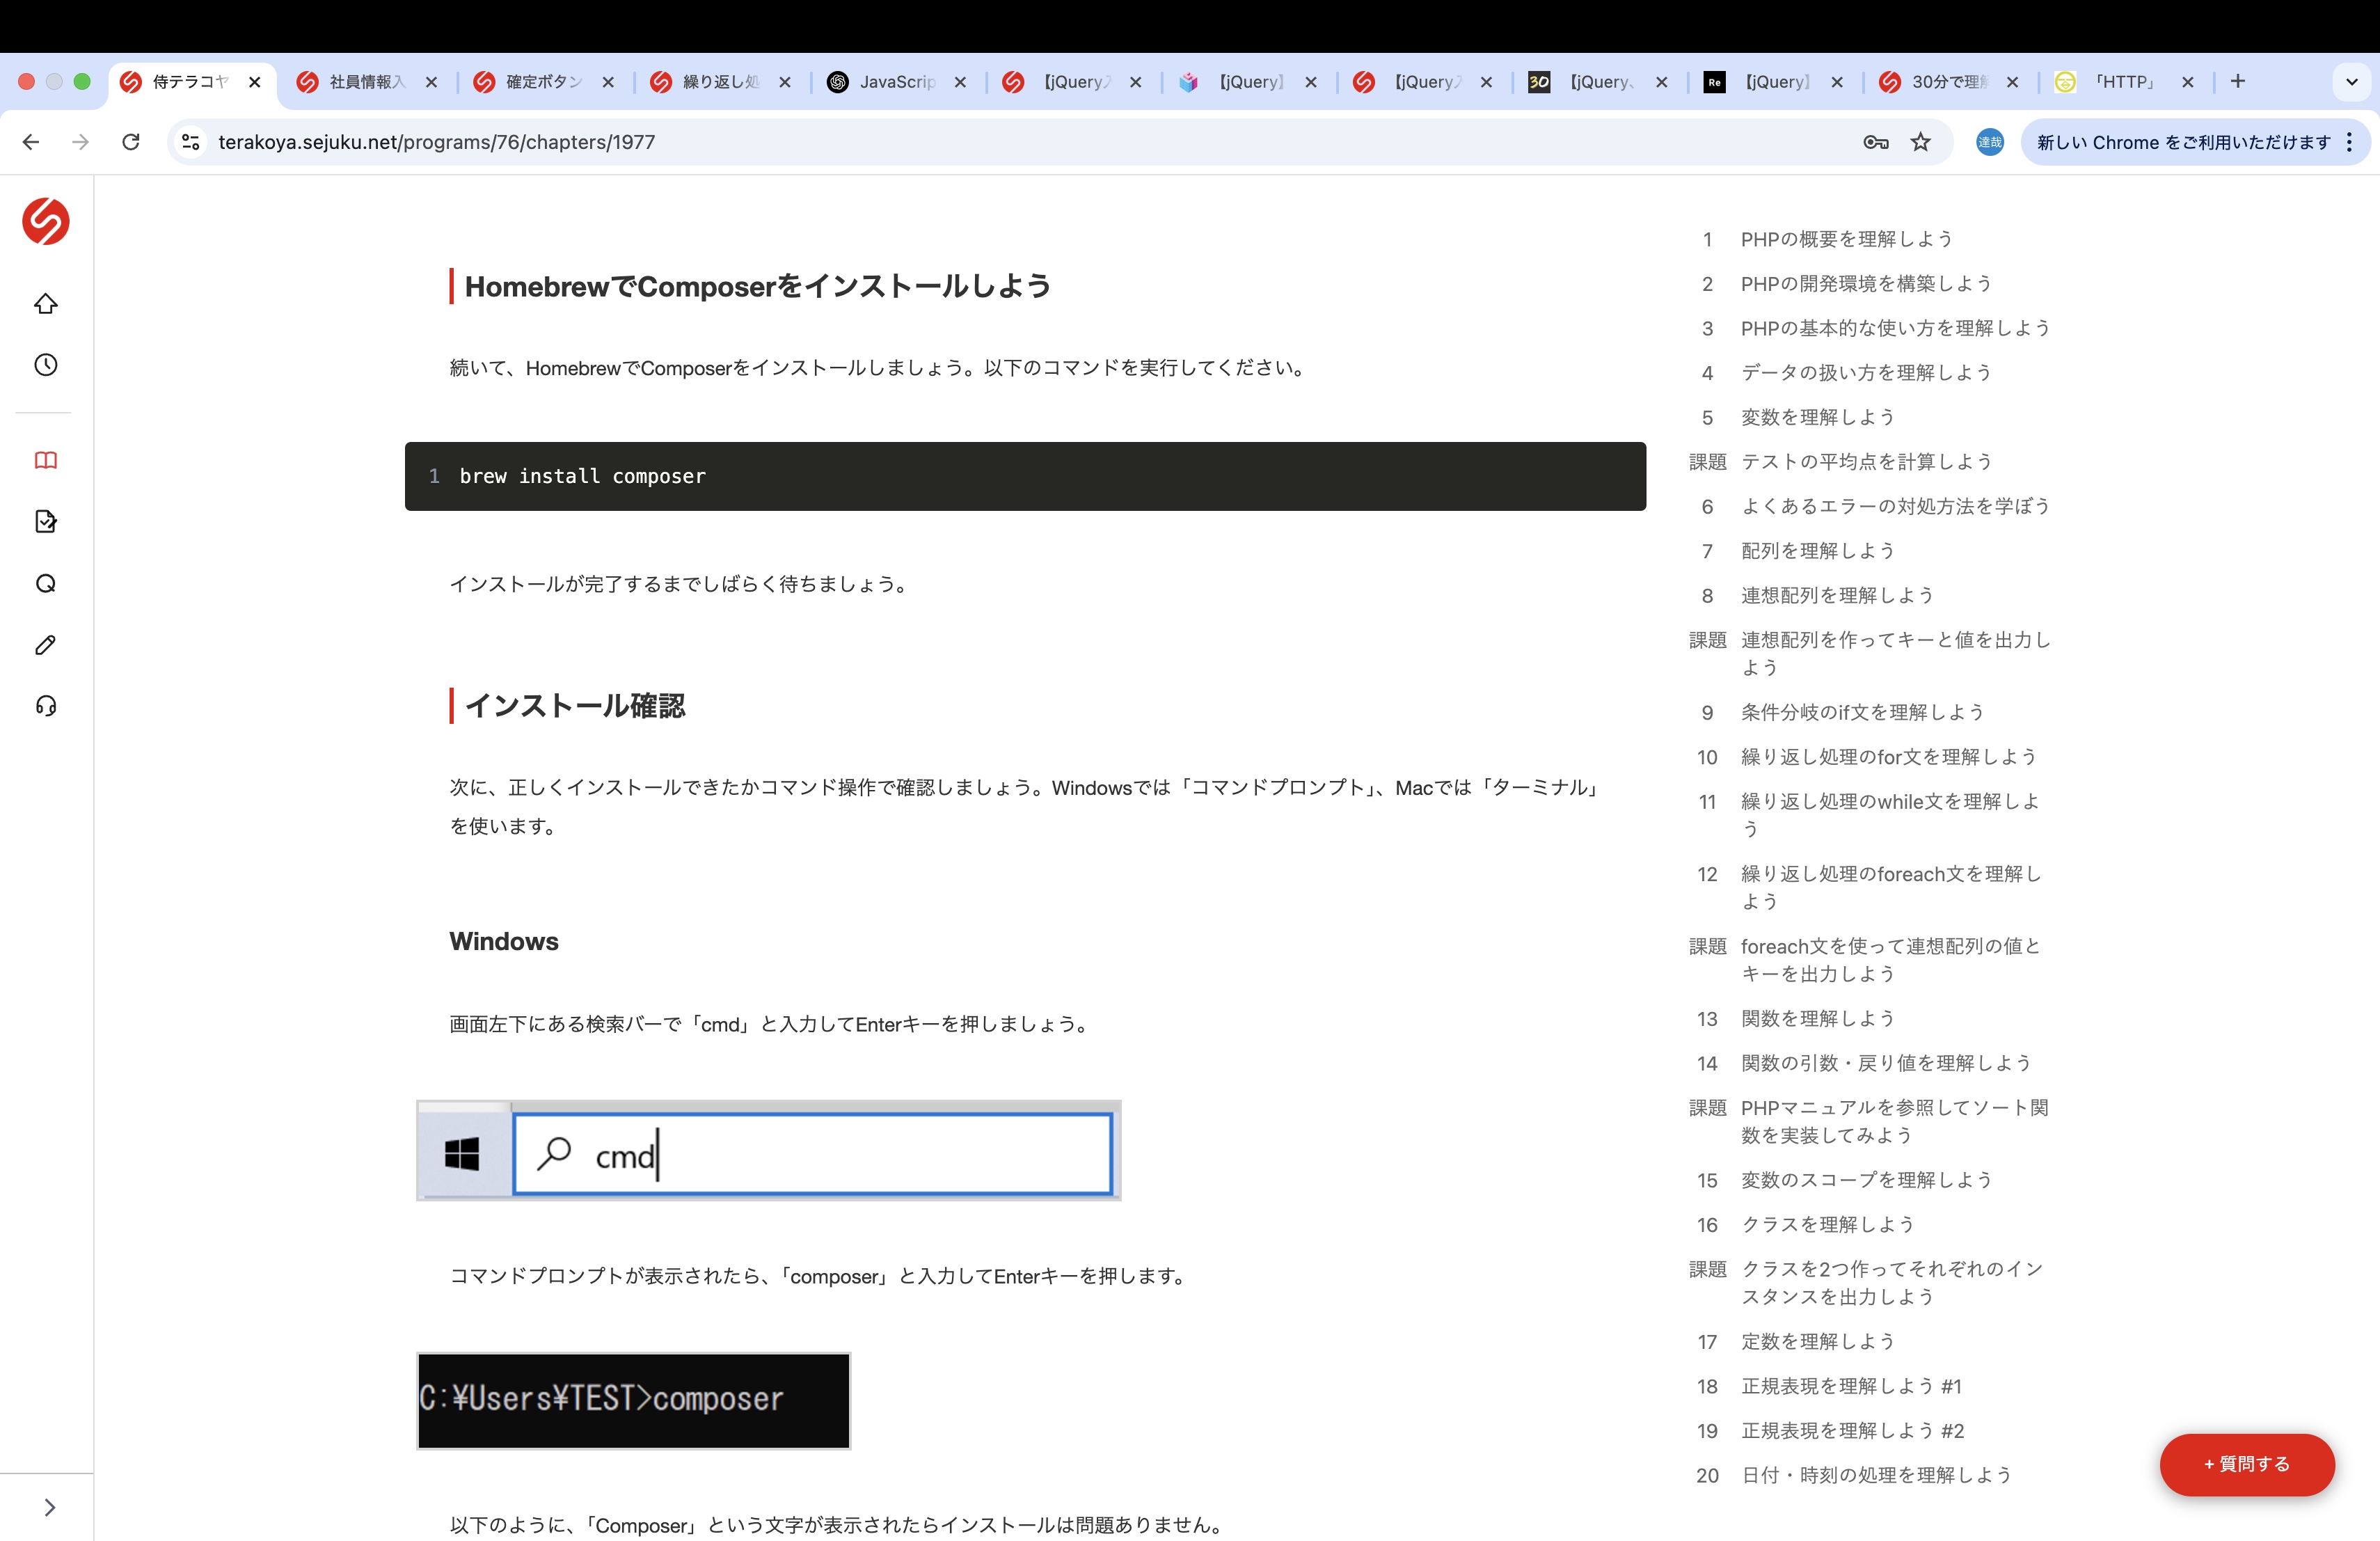Click the cmd search bar screenshot image
2380x1541 pixels.
pos(768,1151)
